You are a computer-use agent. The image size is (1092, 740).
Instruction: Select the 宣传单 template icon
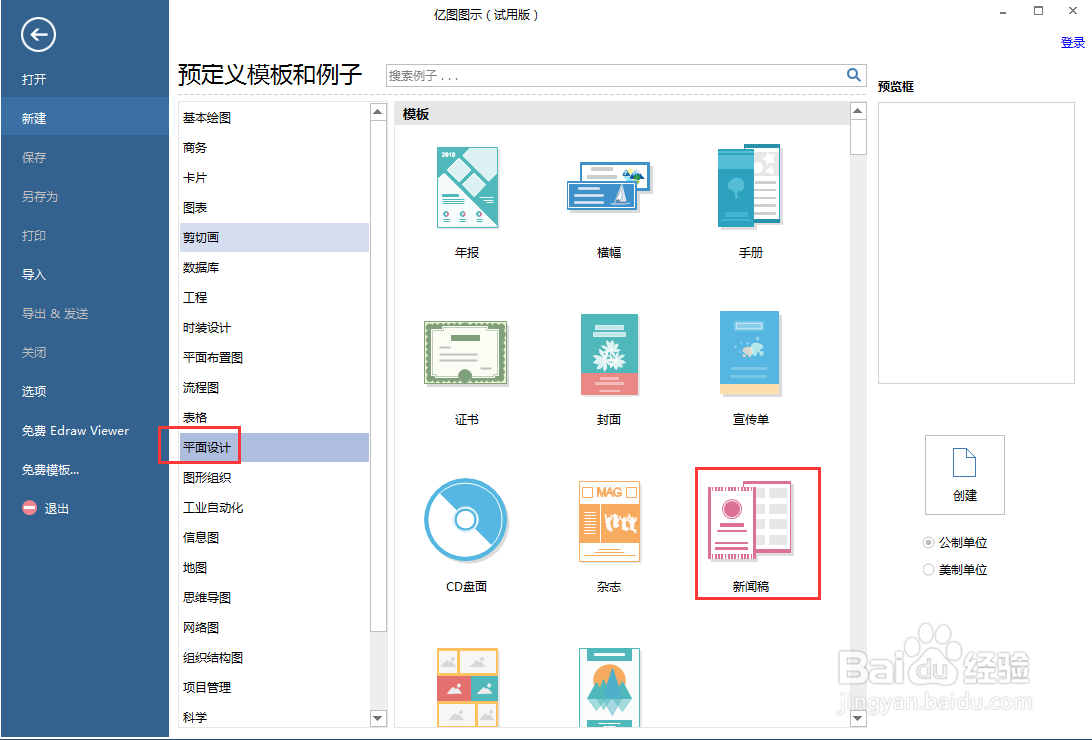[x=750, y=354]
